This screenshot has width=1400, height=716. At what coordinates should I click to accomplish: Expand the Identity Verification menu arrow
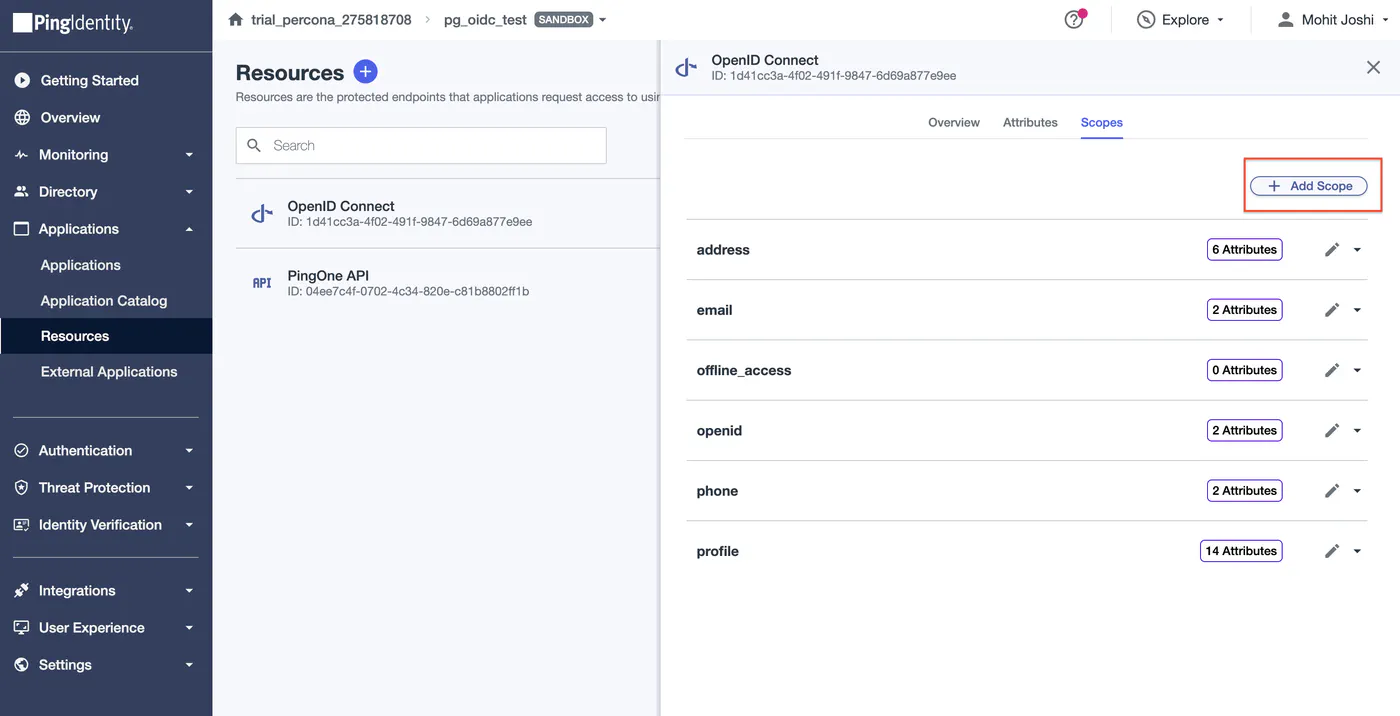tap(189, 525)
